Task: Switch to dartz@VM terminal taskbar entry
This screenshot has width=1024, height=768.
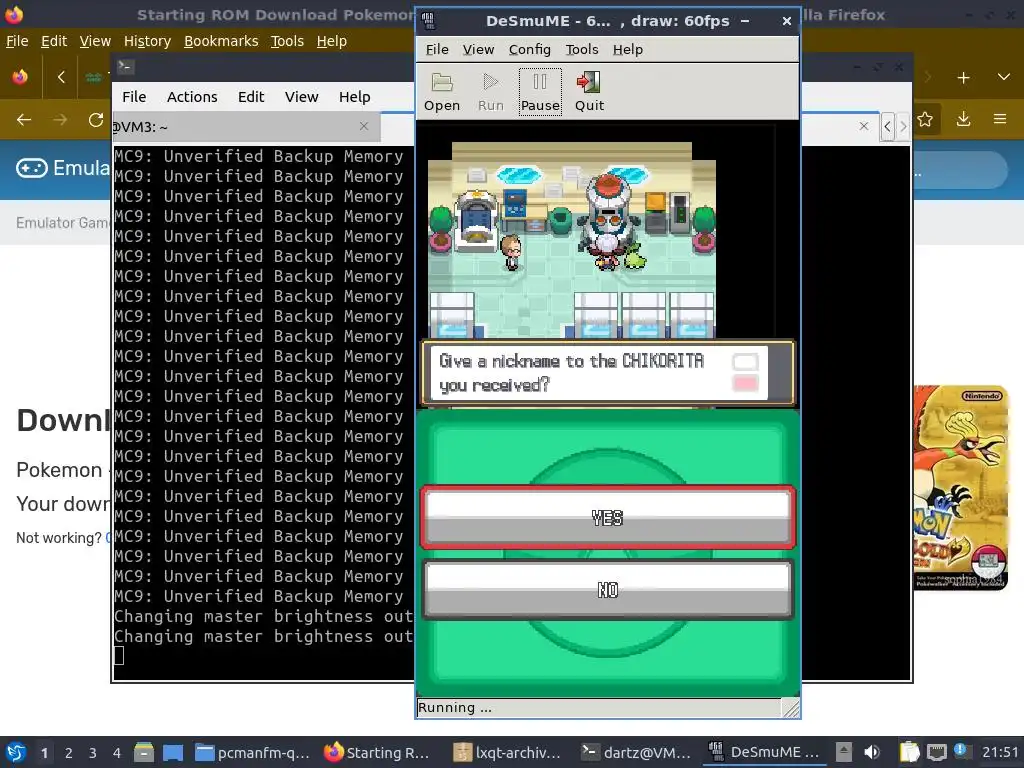Action: [x=636, y=752]
